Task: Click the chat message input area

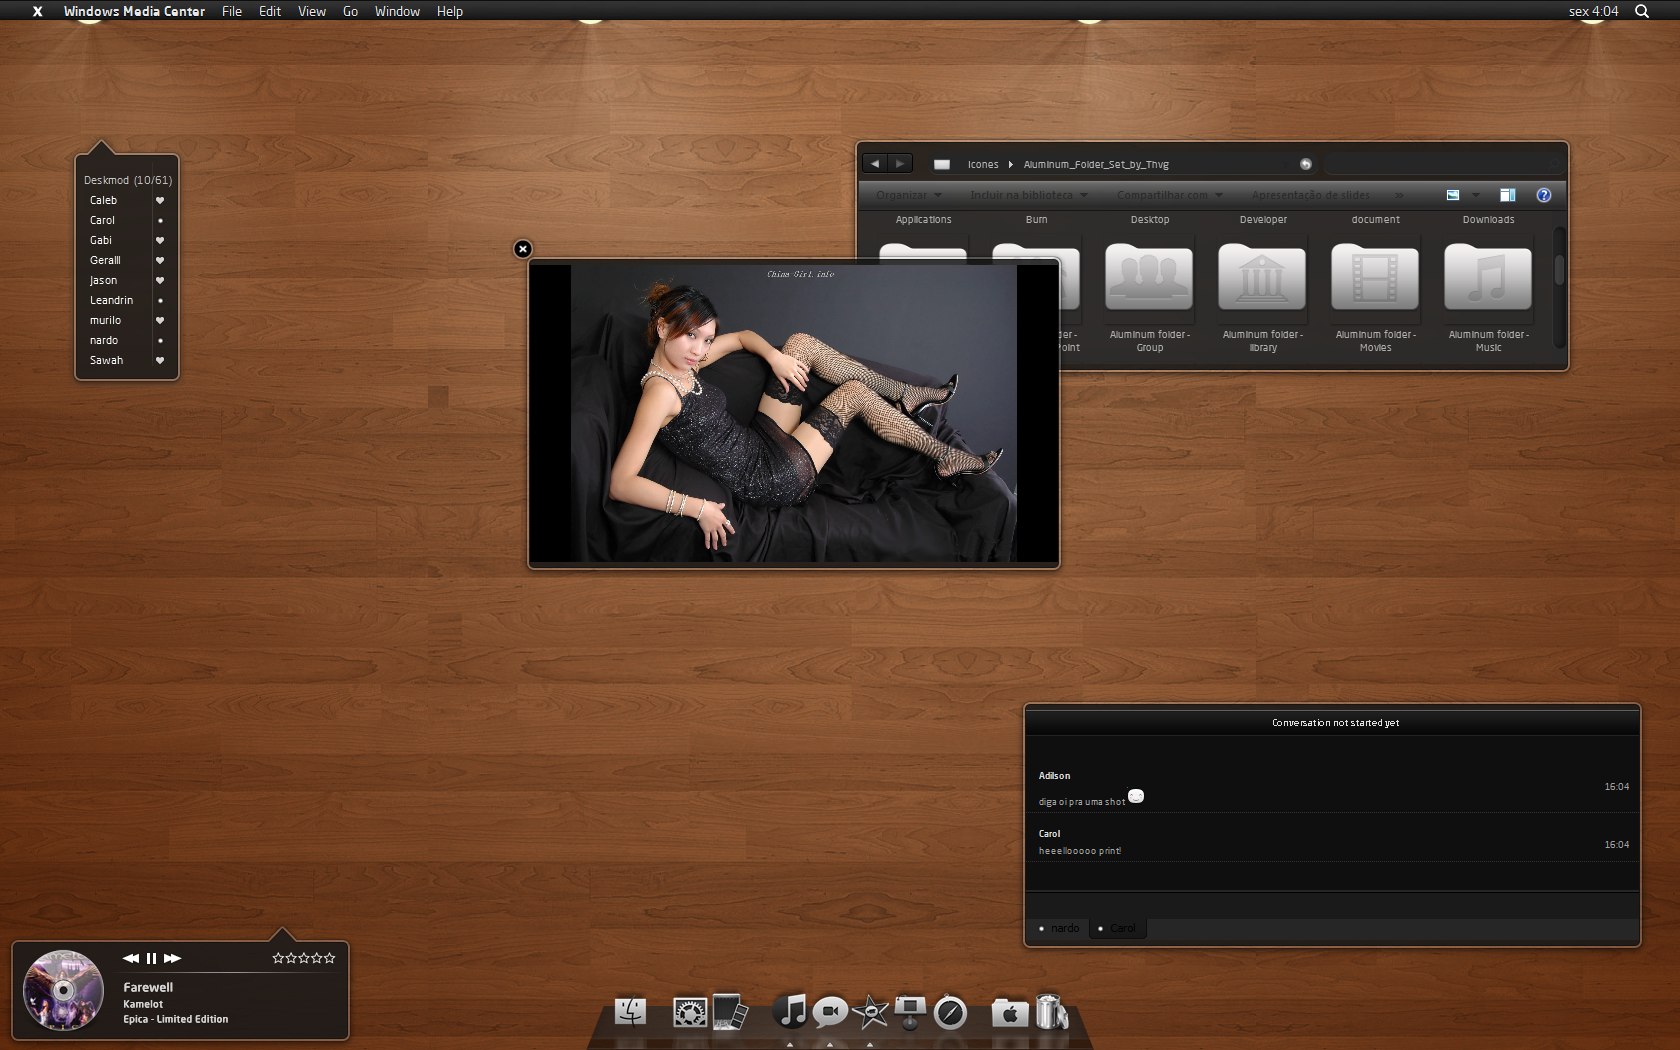Action: coord(1332,904)
